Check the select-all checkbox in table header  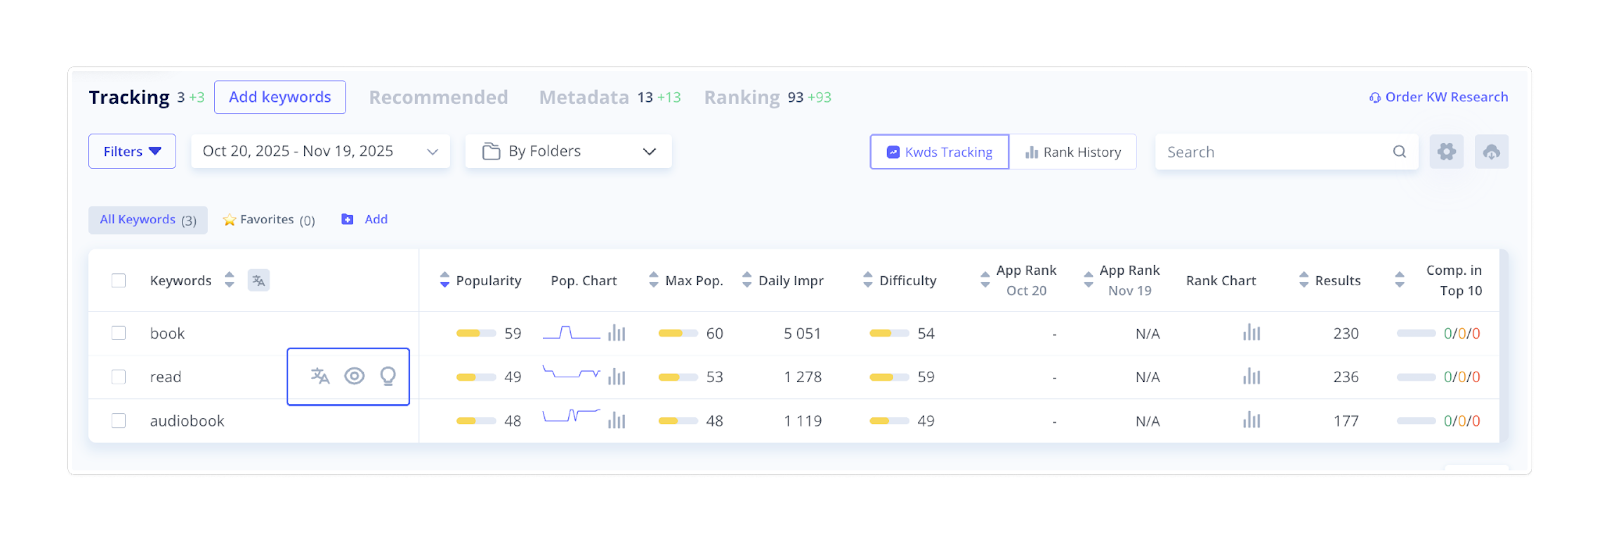click(119, 281)
